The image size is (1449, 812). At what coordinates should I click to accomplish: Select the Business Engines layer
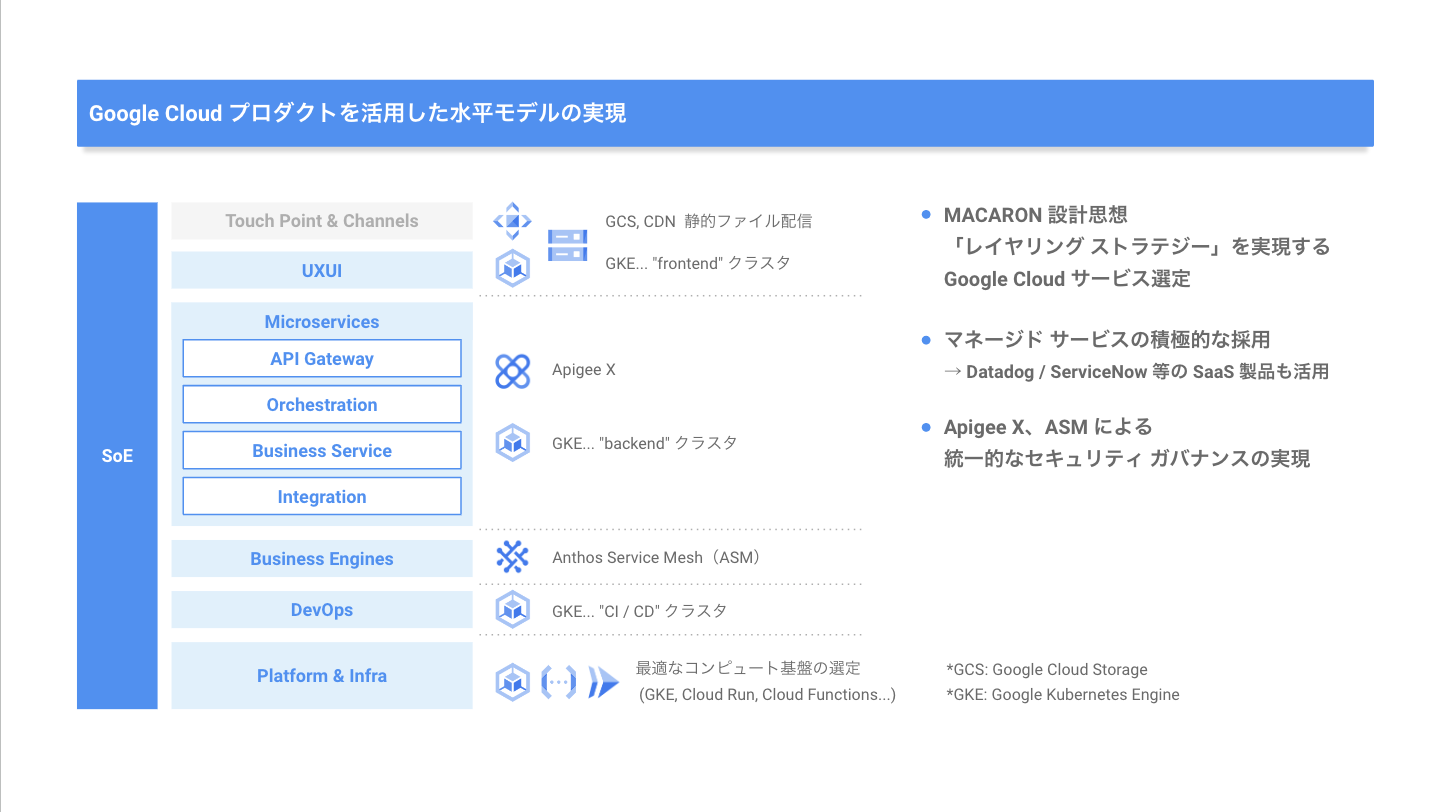tap(322, 559)
